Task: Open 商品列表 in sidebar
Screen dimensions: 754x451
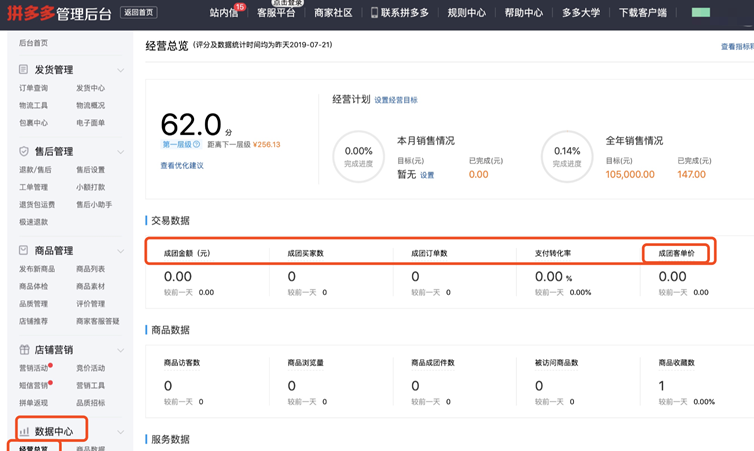Action: click(x=90, y=269)
